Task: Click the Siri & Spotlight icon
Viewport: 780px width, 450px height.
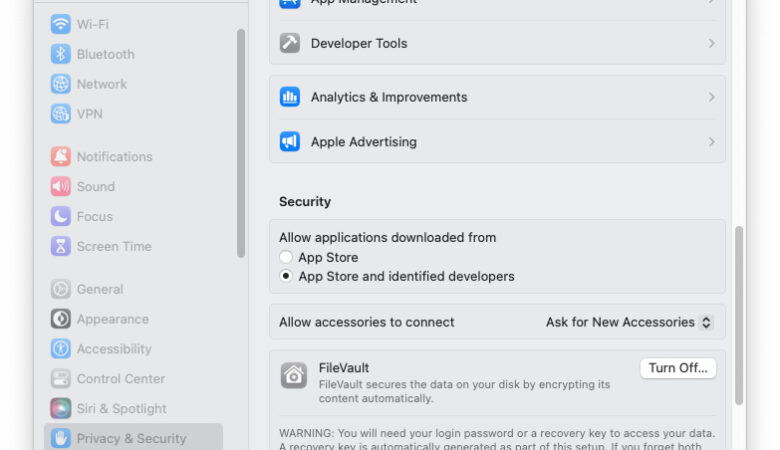Action: pos(60,408)
